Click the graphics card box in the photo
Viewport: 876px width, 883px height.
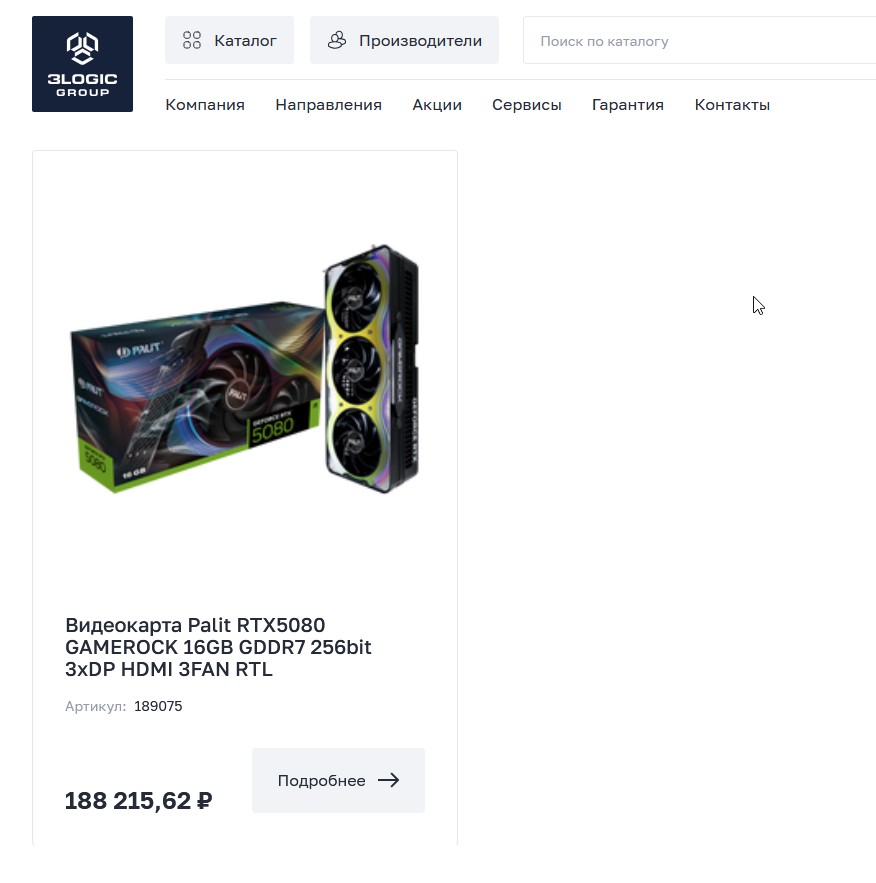(x=196, y=397)
